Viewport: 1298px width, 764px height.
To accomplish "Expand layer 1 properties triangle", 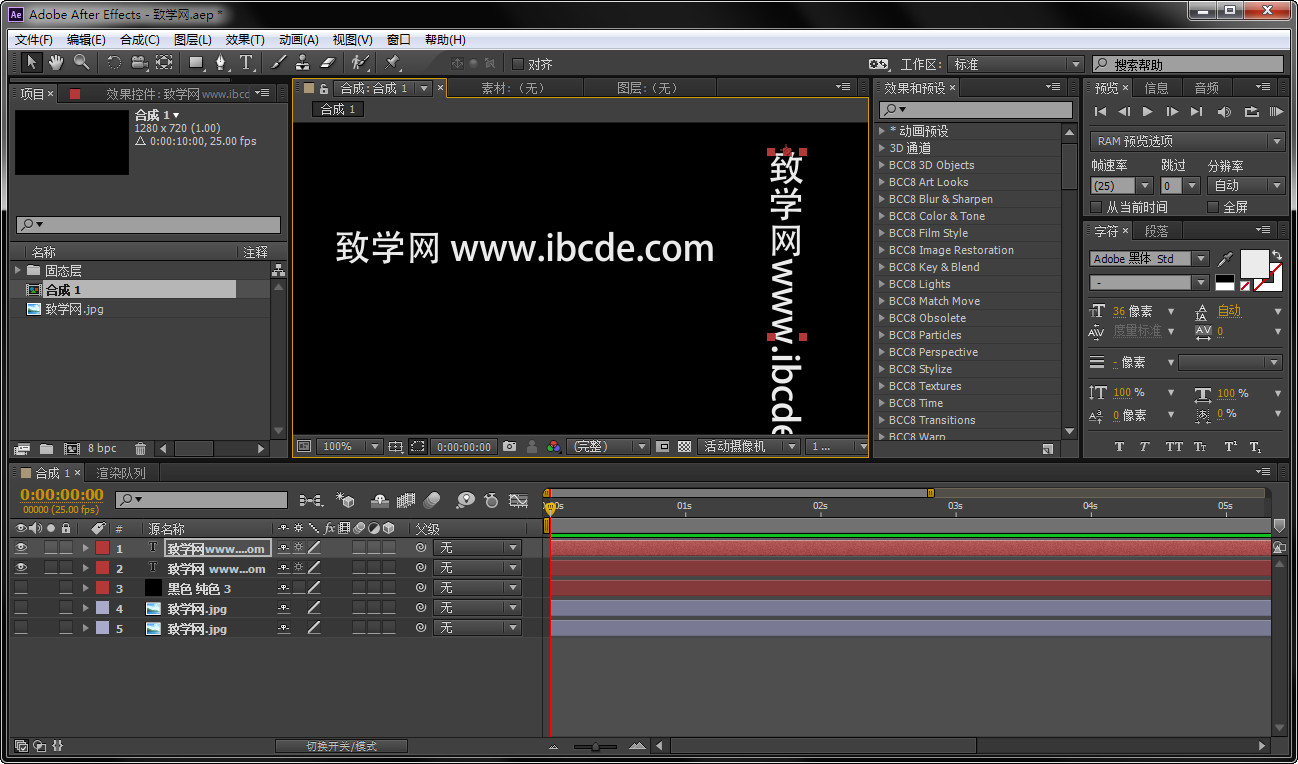I will 86,548.
